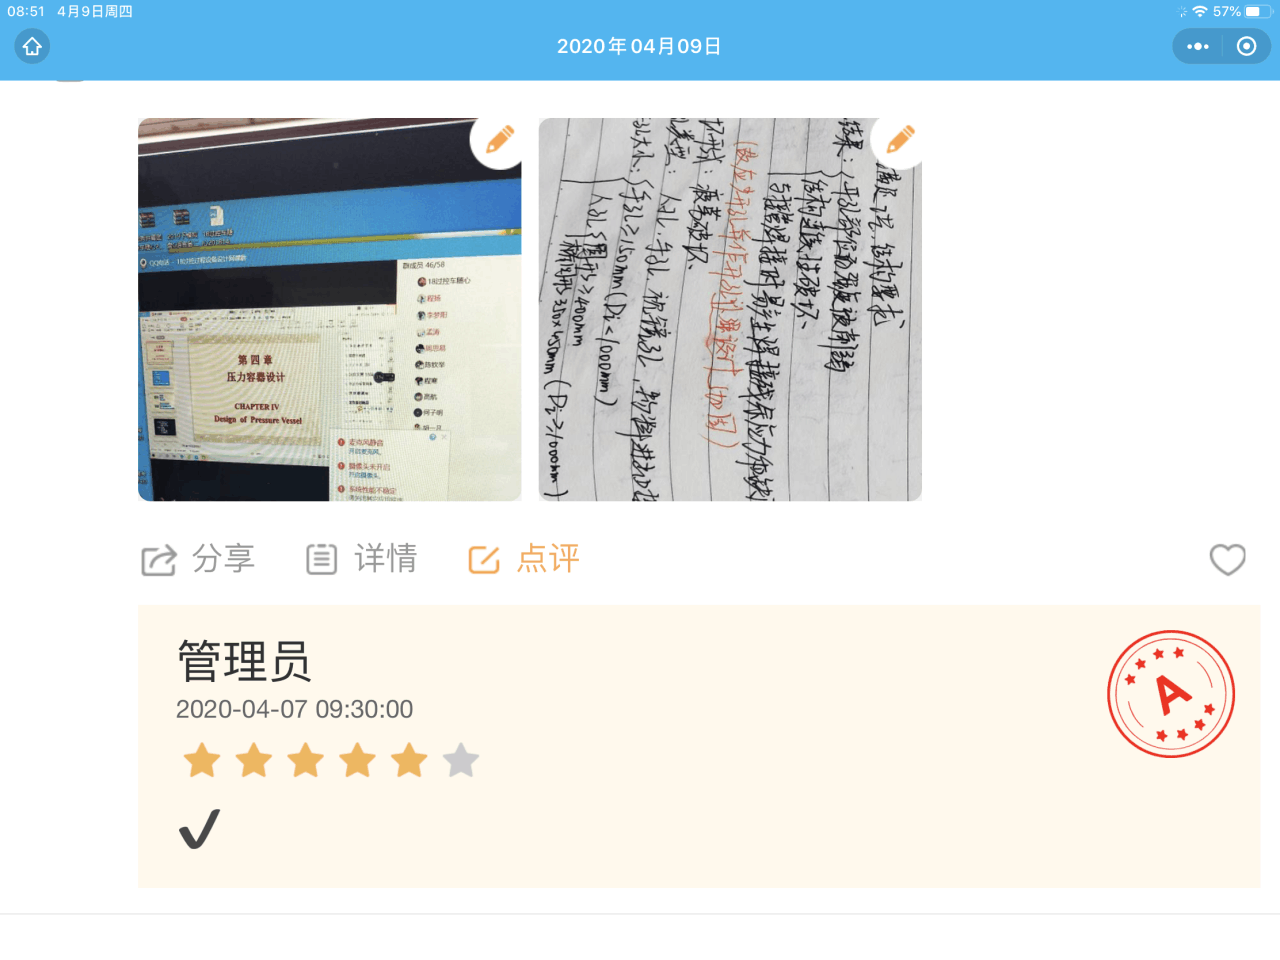Click the red A grade stamp
Screen dimensions: 1280x960
(x=1171, y=694)
